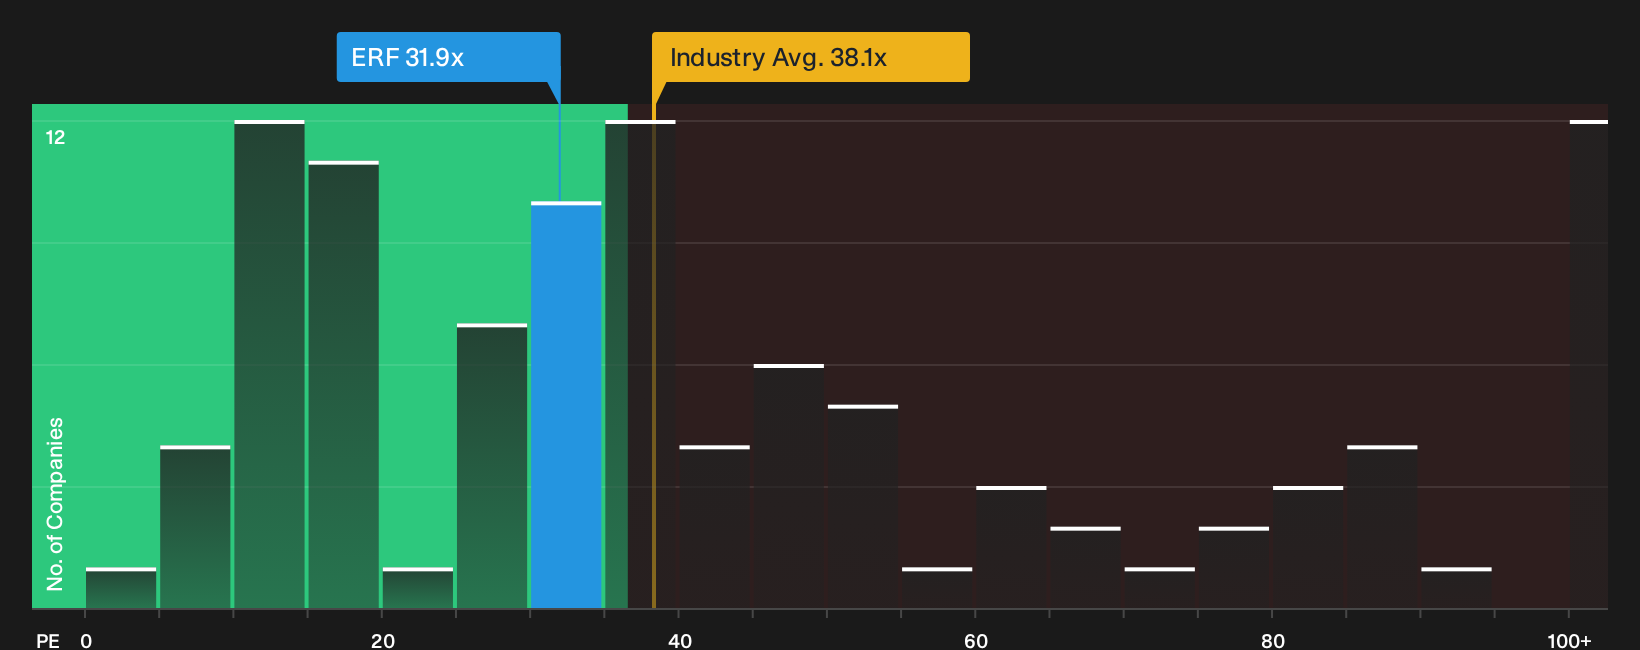Select the bar at PE 15-20
Image resolution: width=1640 pixels, height=650 pixels.
point(344,385)
